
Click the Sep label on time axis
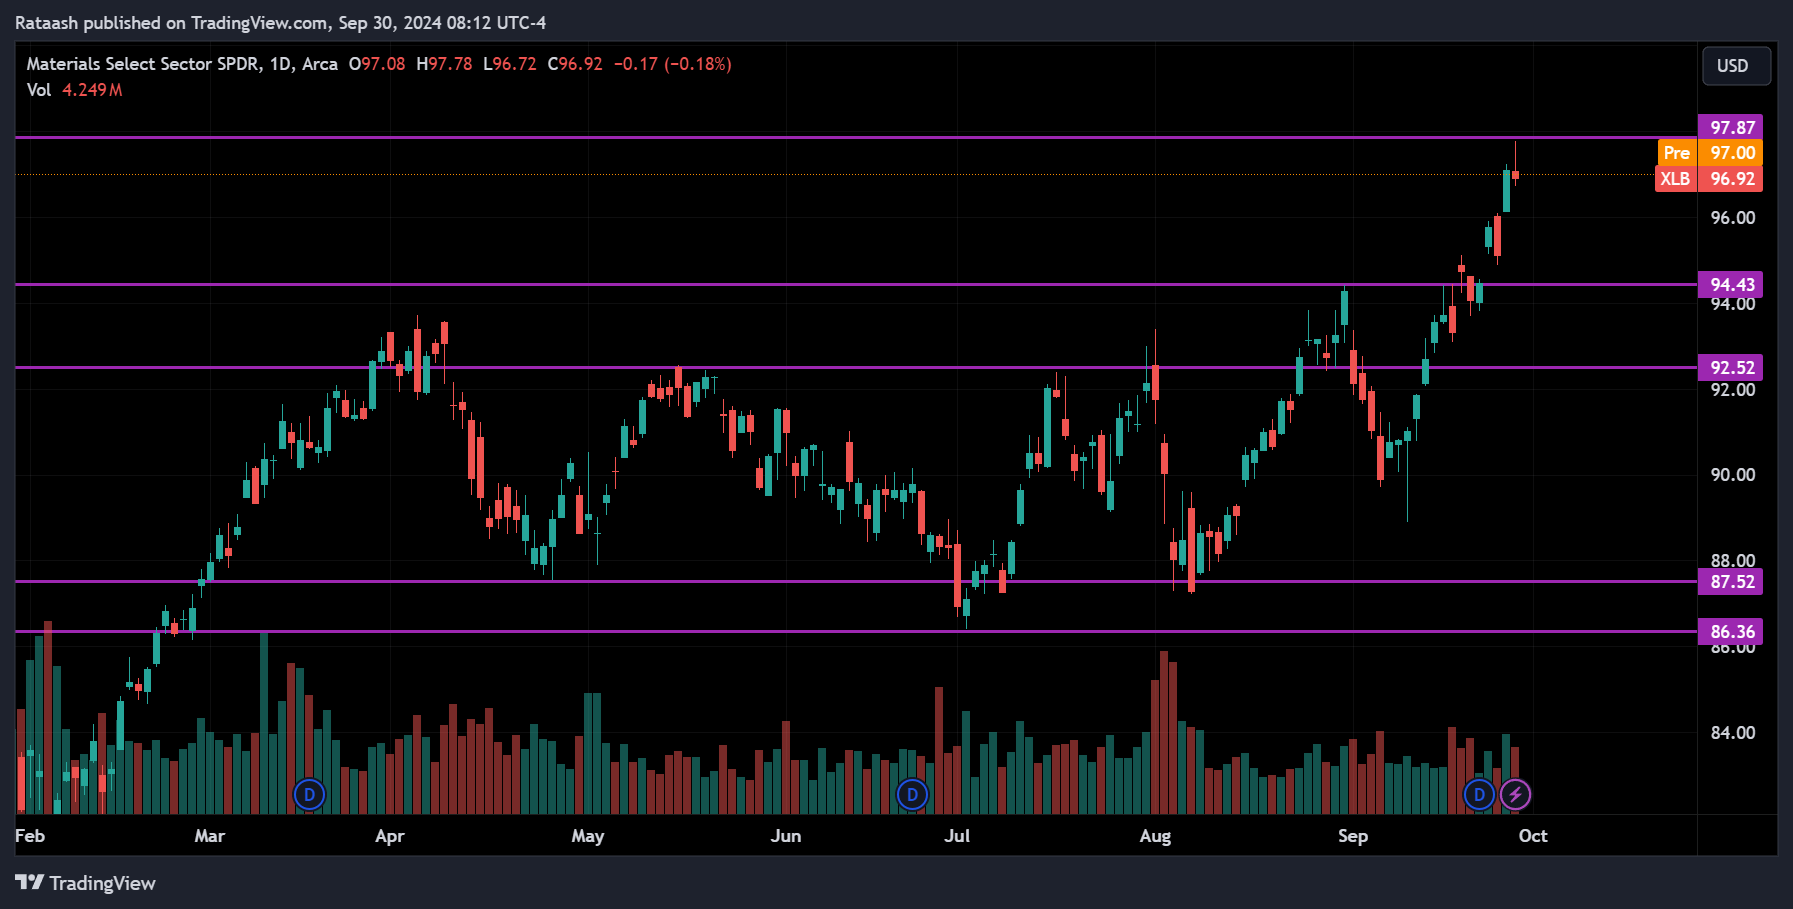pos(1353,836)
